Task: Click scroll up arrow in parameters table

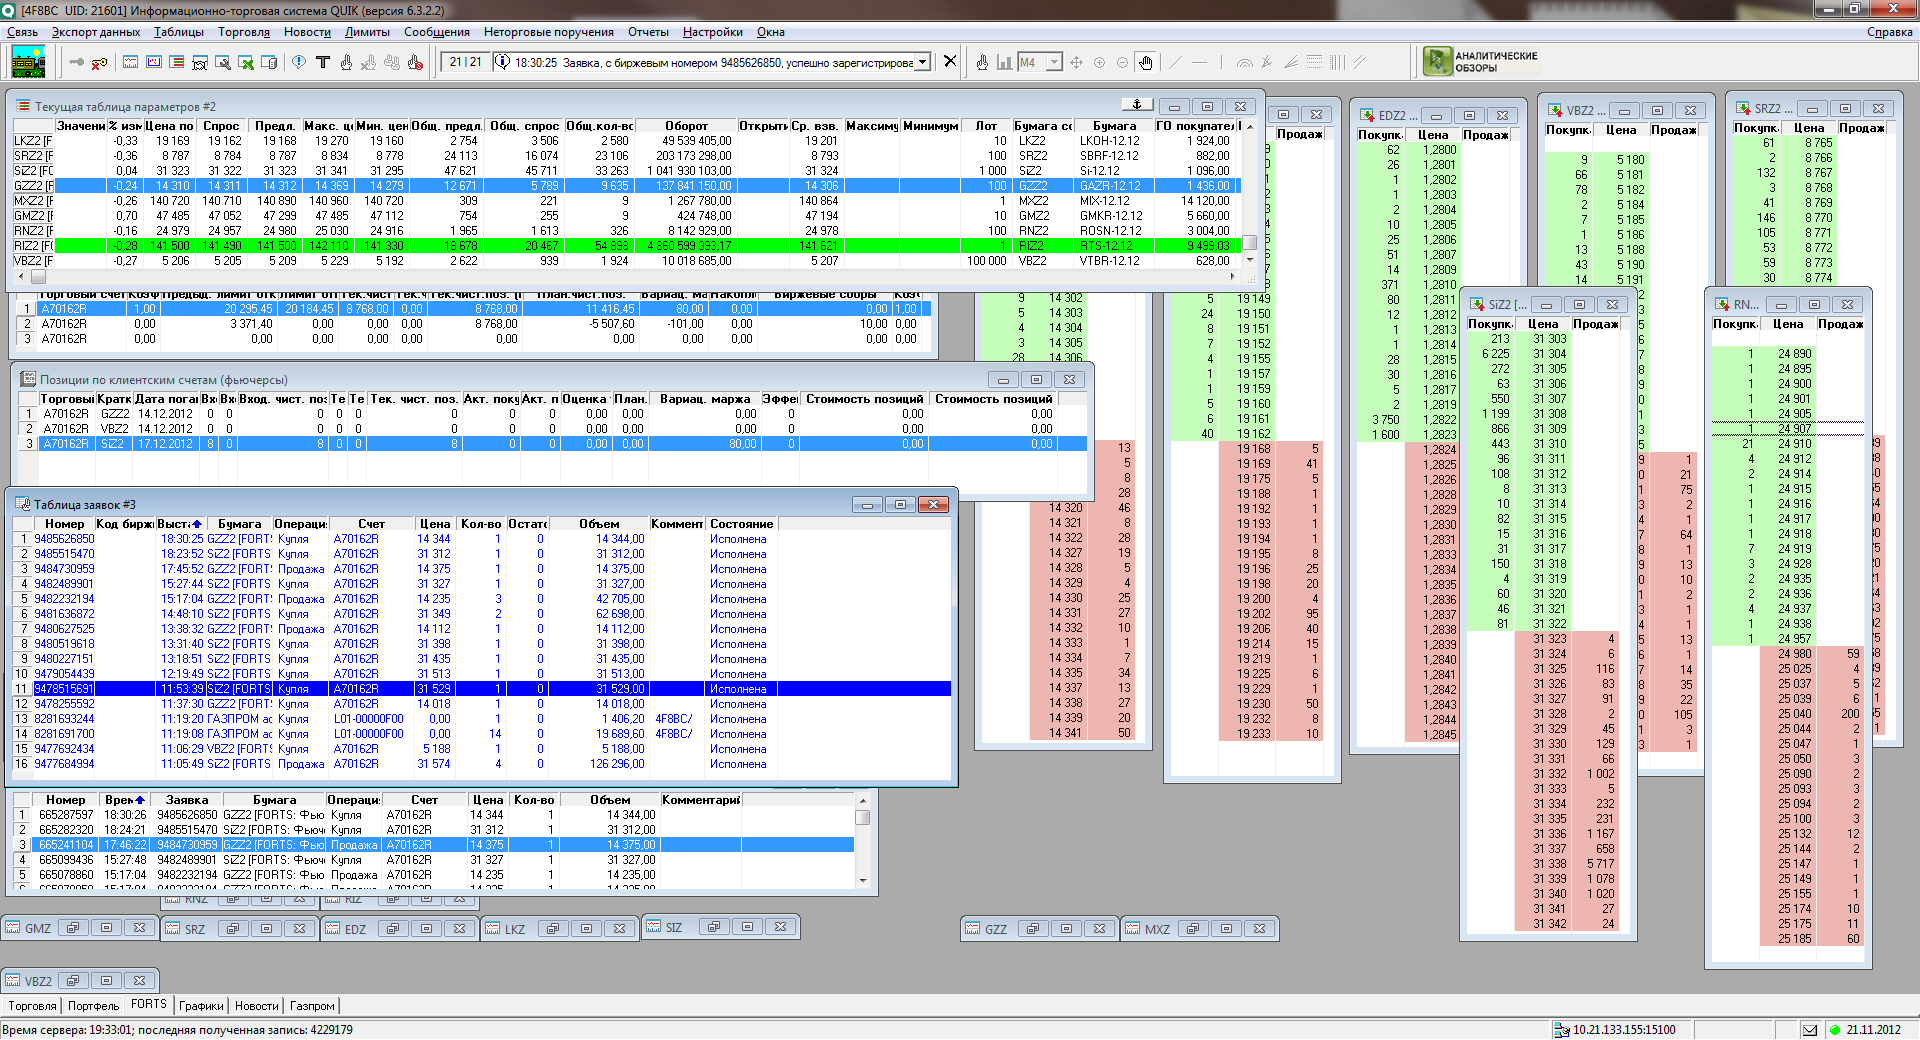Action: coord(1250,126)
